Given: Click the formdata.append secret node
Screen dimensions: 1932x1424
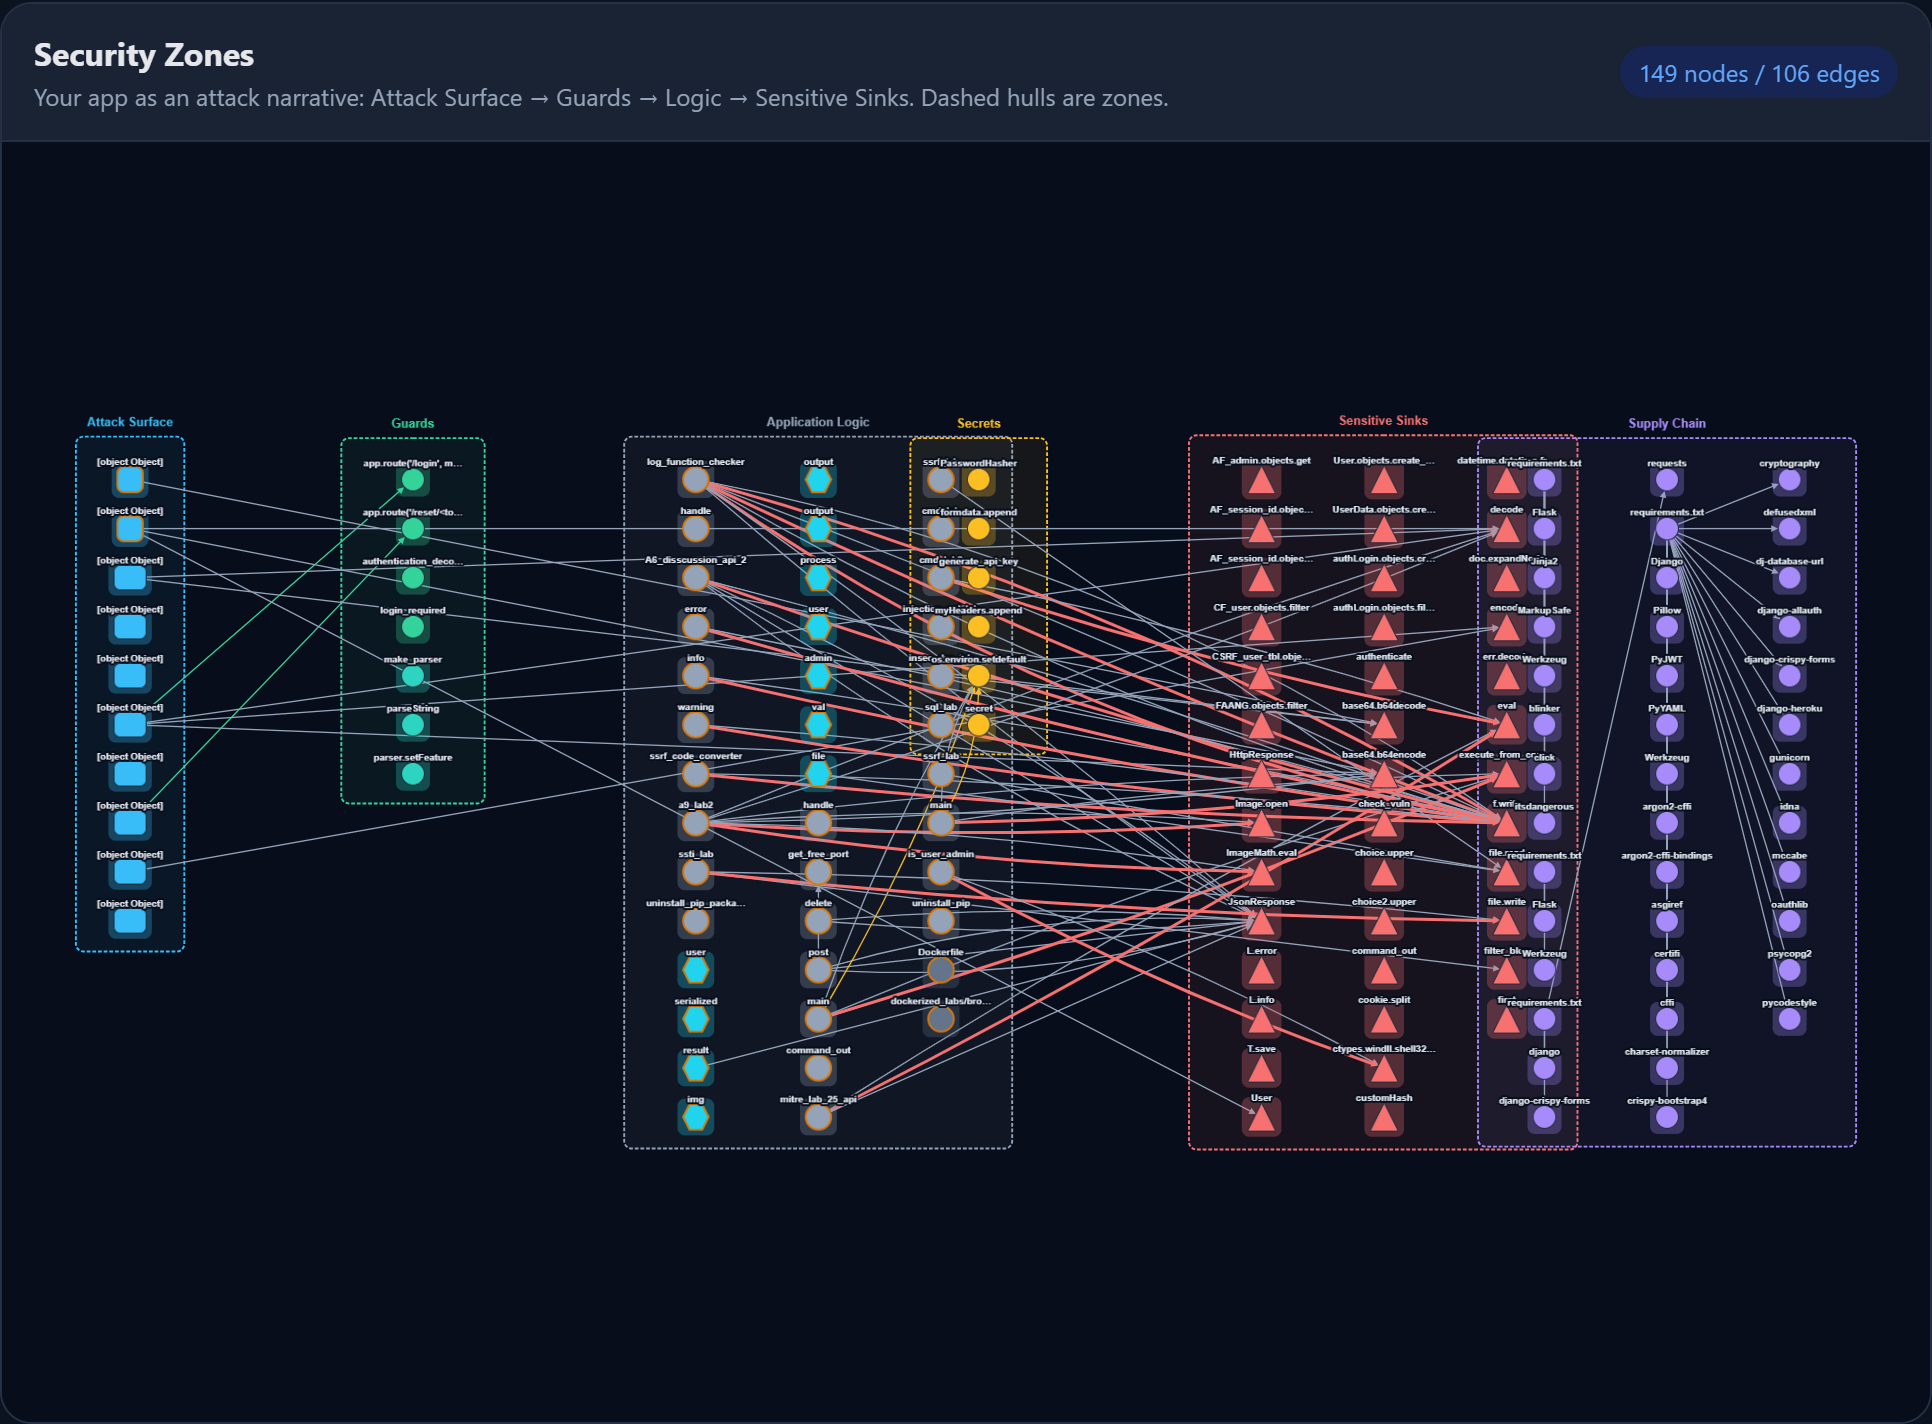Looking at the screenshot, I should coord(979,529).
